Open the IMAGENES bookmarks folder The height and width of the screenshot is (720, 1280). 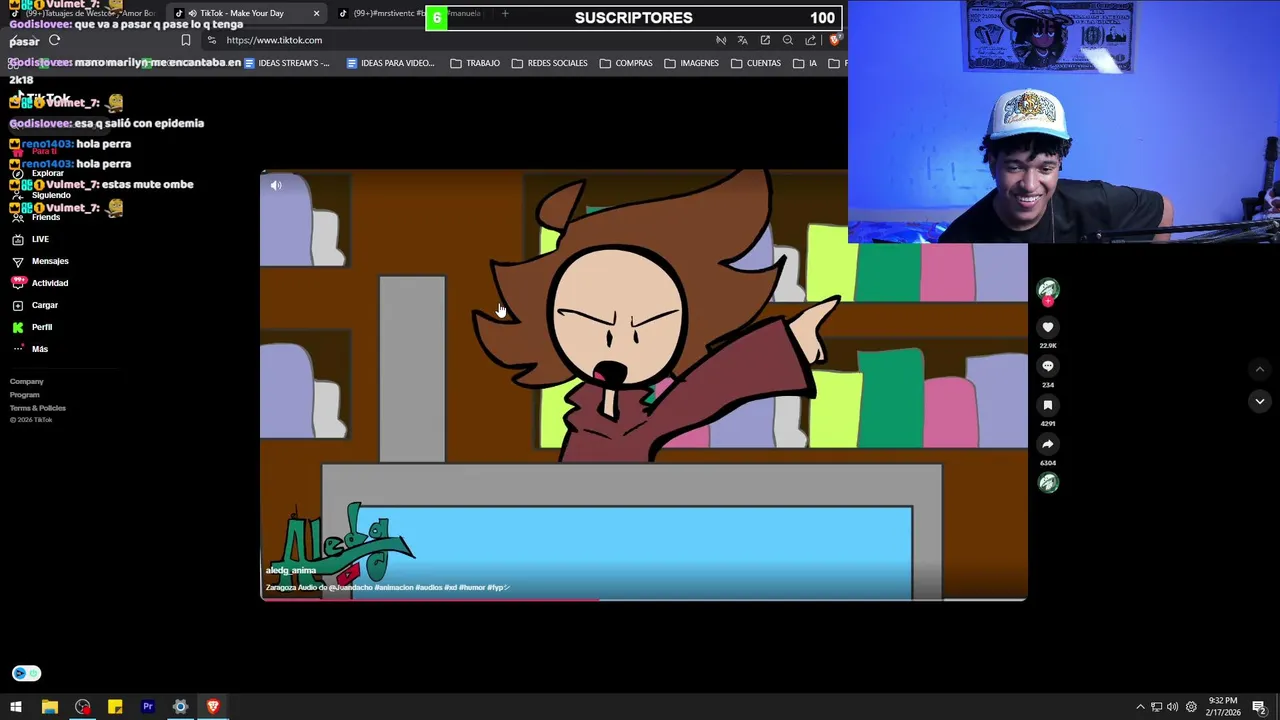pos(692,63)
